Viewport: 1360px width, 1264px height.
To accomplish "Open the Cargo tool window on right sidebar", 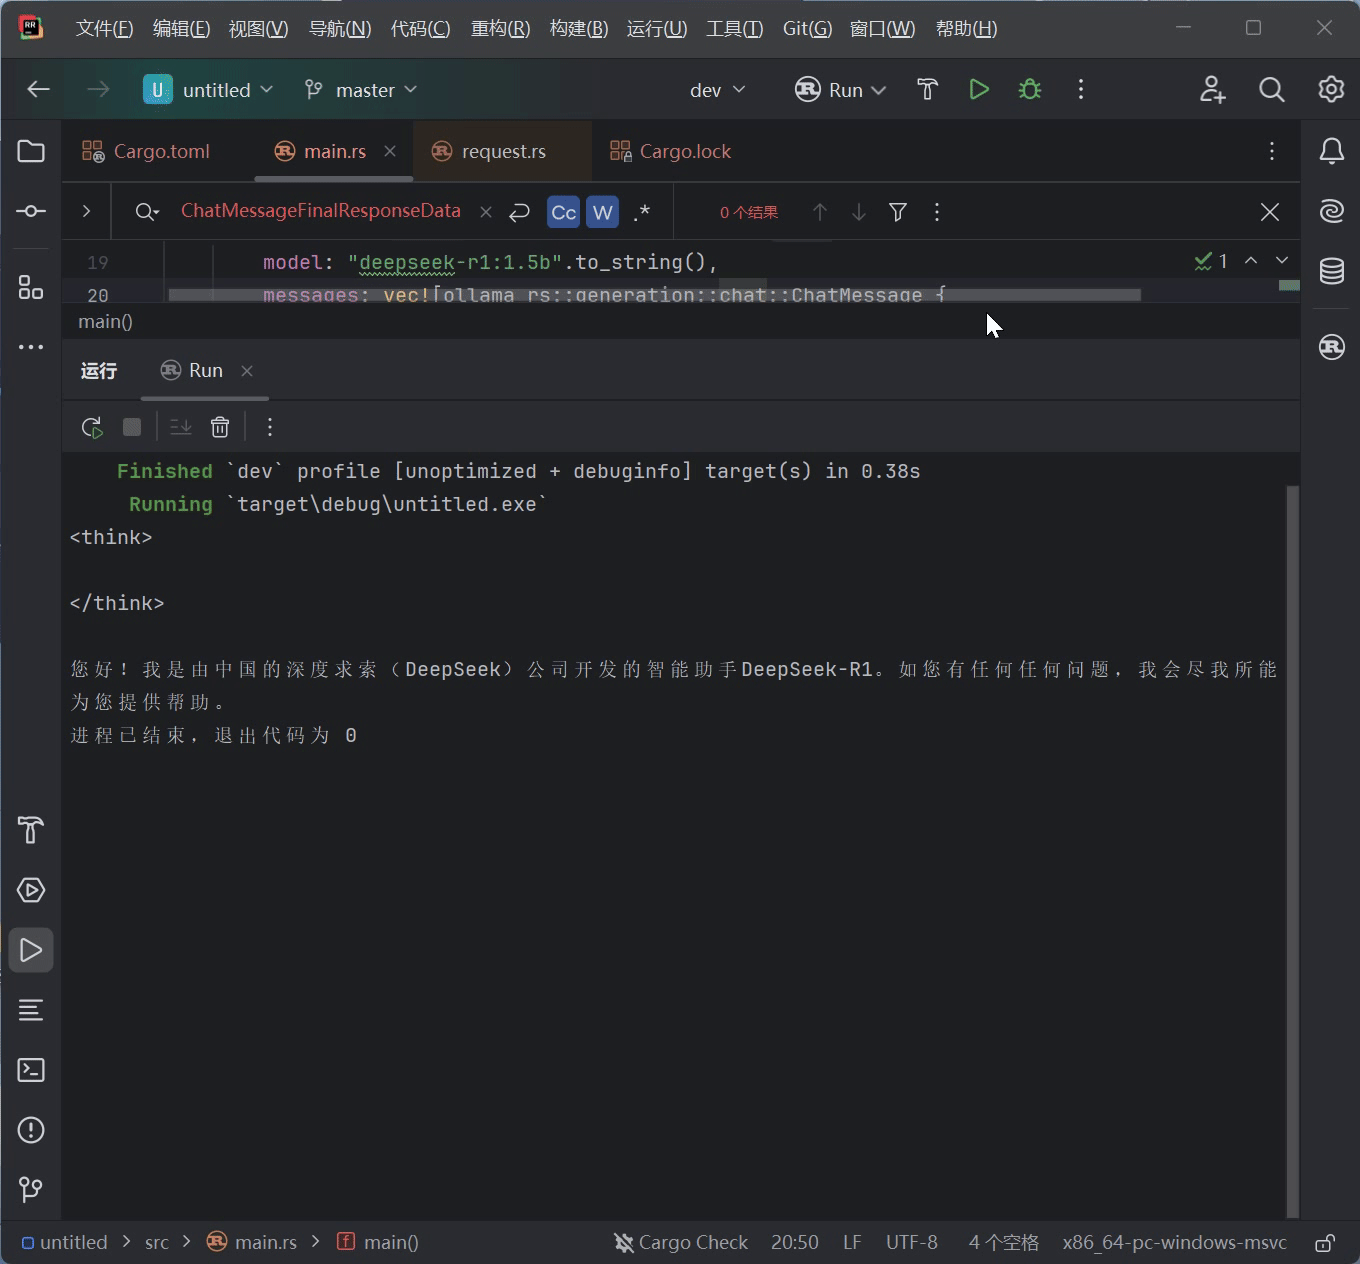I will pyautogui.click(x=1332, y=347).
